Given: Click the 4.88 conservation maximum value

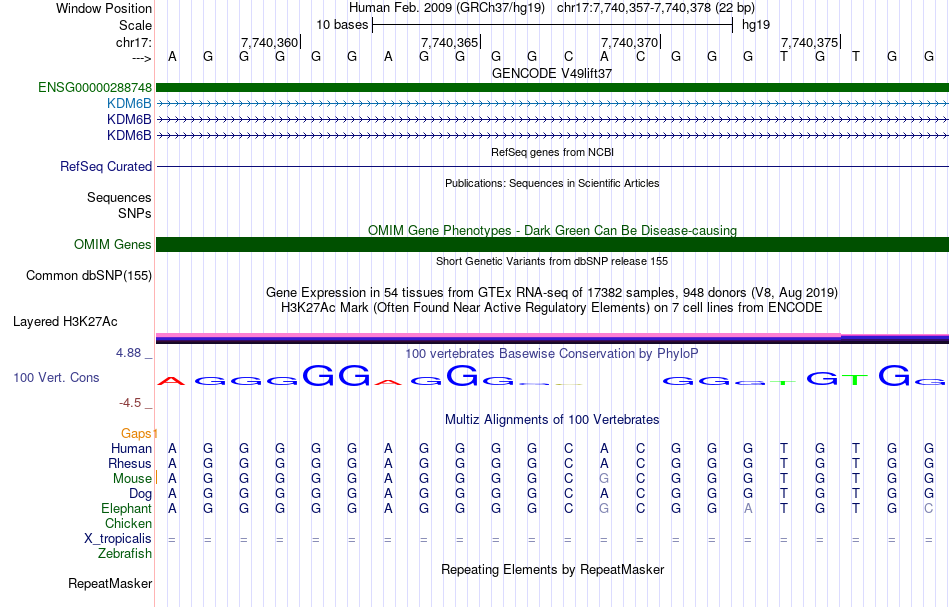Looking at the screenshot, I should [128, 353].
